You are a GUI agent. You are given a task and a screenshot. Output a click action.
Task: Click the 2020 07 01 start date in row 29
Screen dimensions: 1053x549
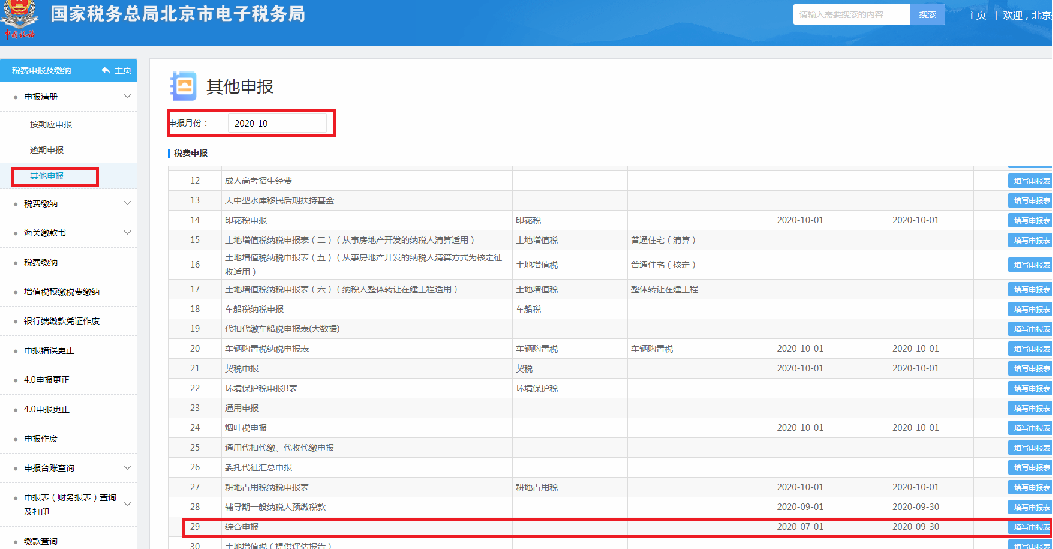tap(800, 527)
